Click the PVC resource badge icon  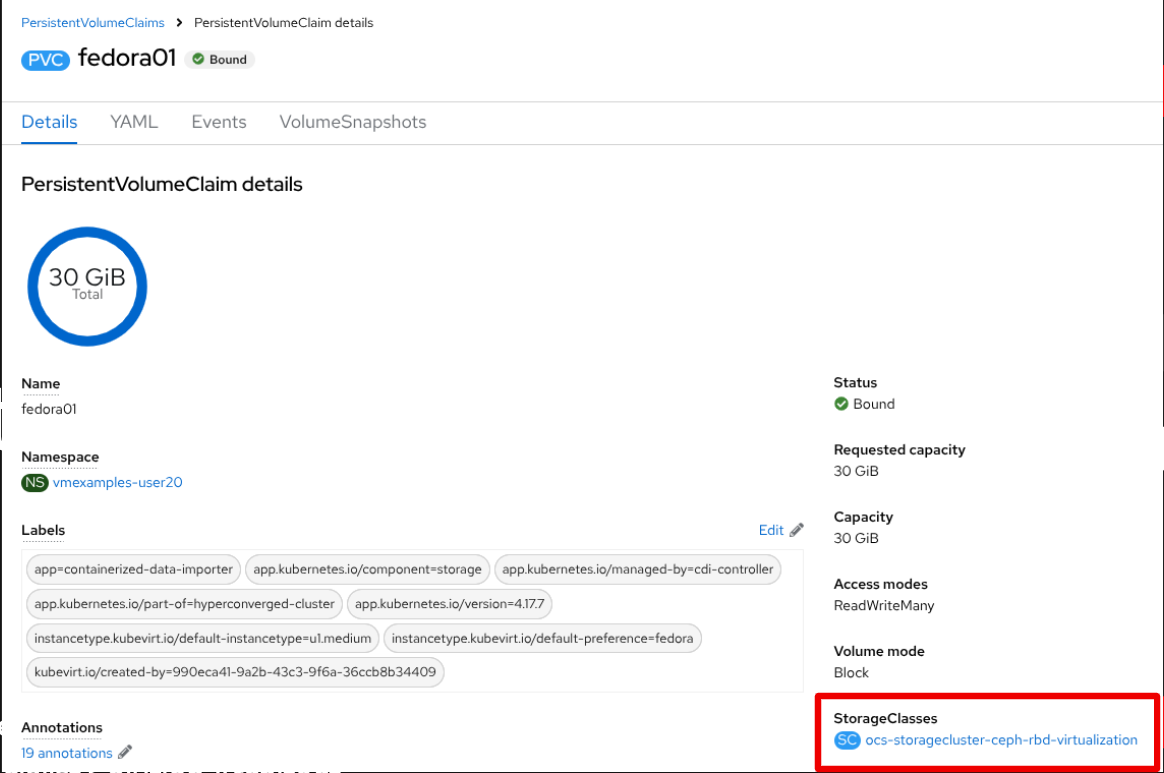coord(45,59)
